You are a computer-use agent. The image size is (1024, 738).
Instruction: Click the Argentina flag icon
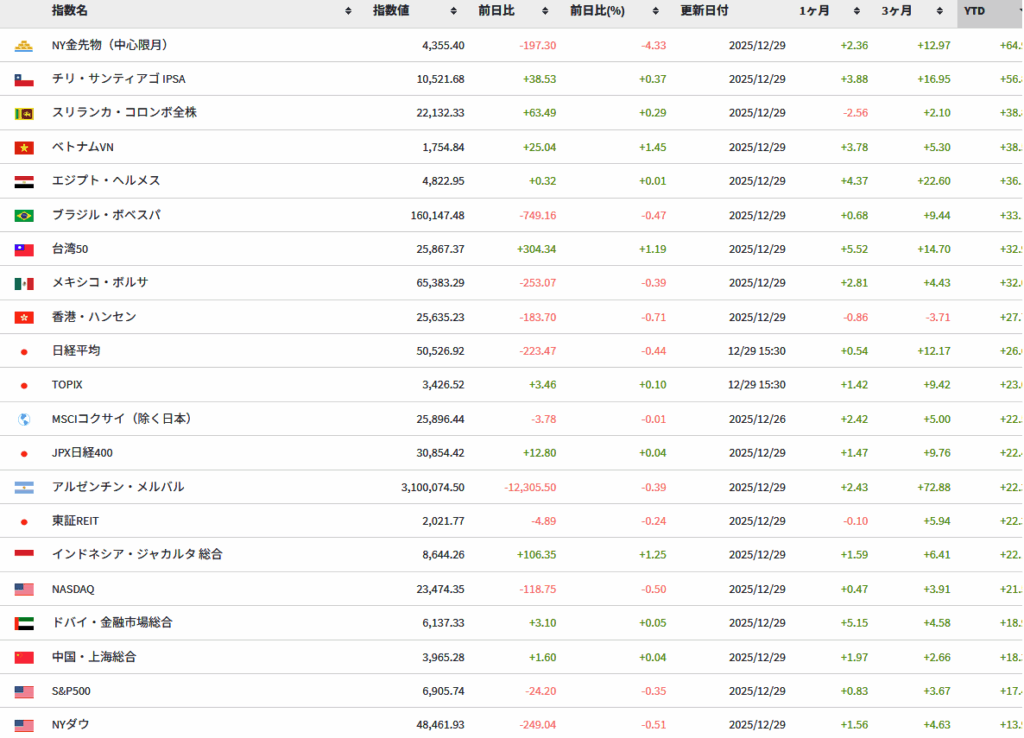[x=24, y=488]
